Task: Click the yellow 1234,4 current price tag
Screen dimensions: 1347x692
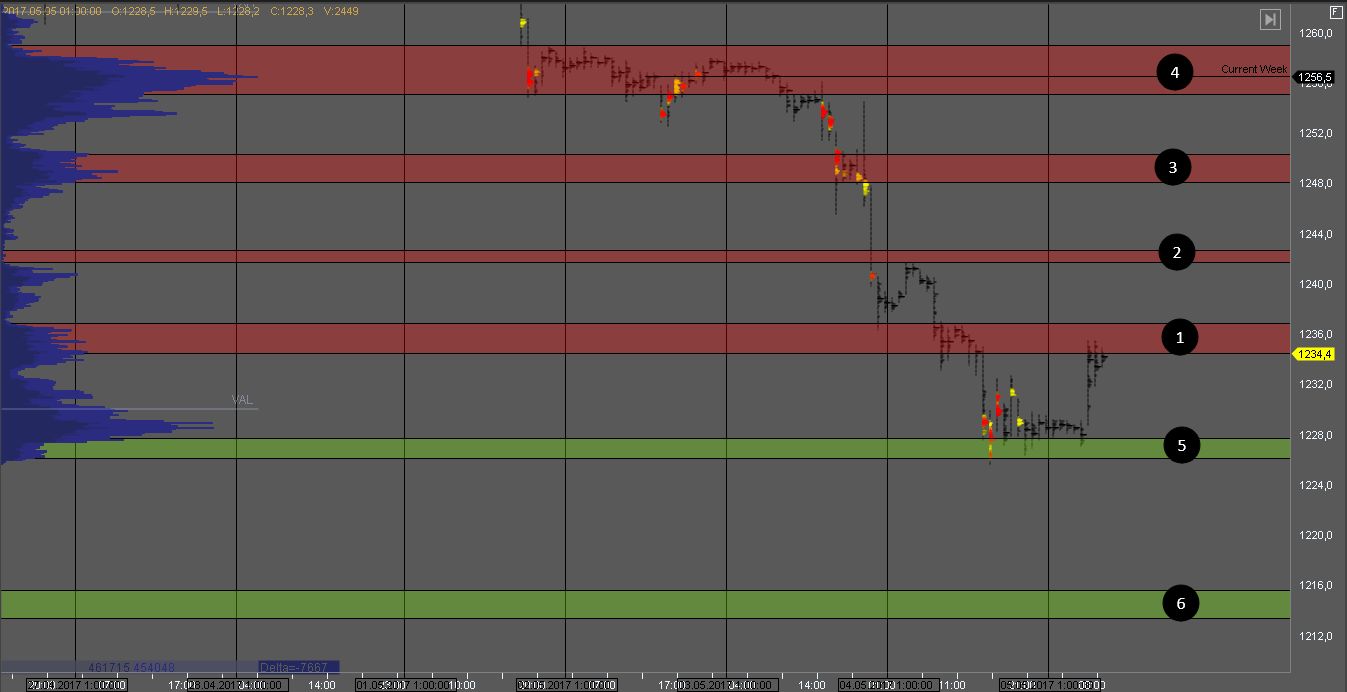Action: 1313,354
